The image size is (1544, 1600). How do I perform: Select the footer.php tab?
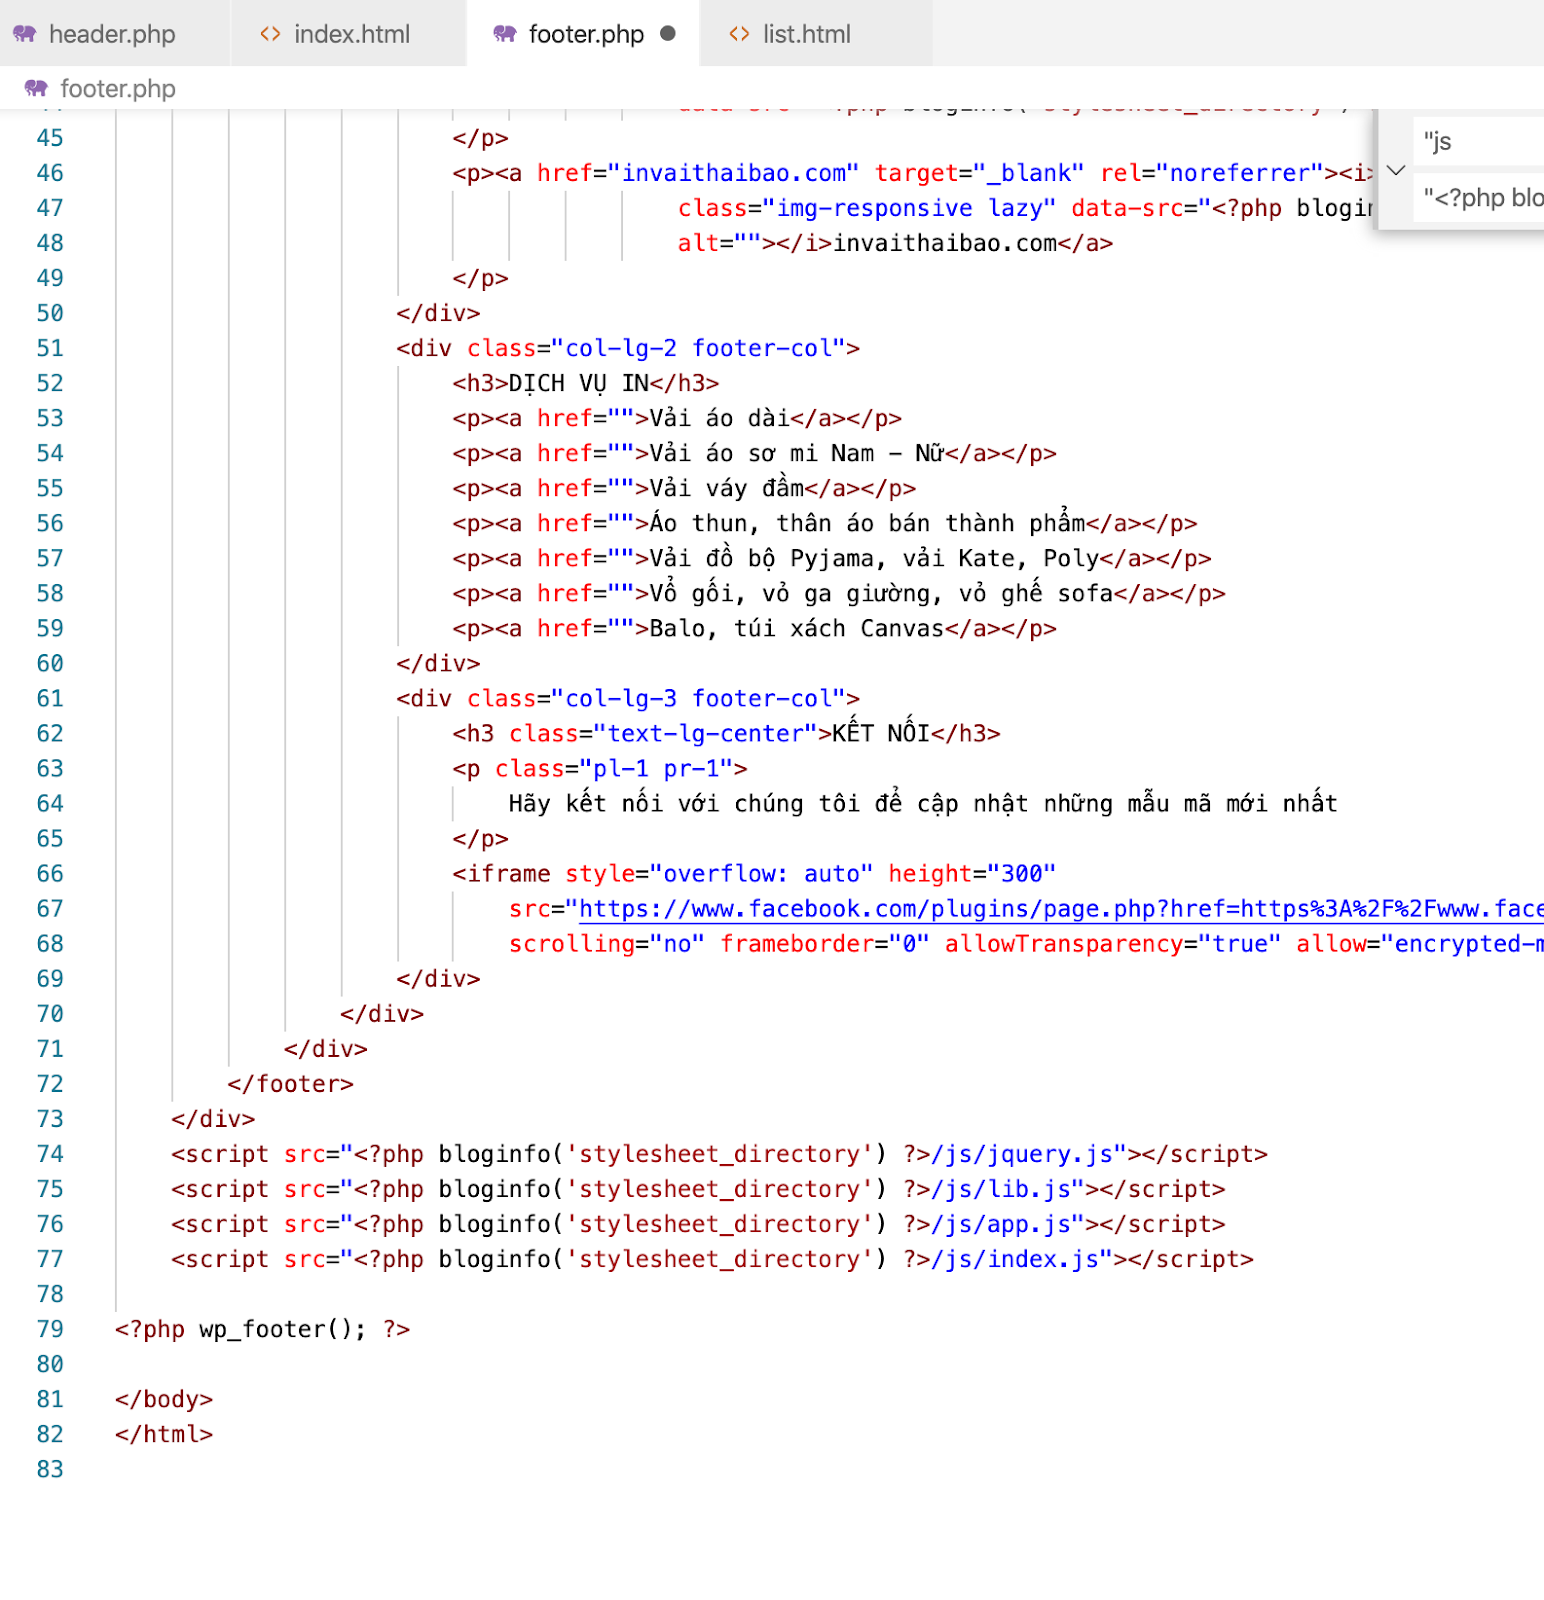(x=584, y=34)
